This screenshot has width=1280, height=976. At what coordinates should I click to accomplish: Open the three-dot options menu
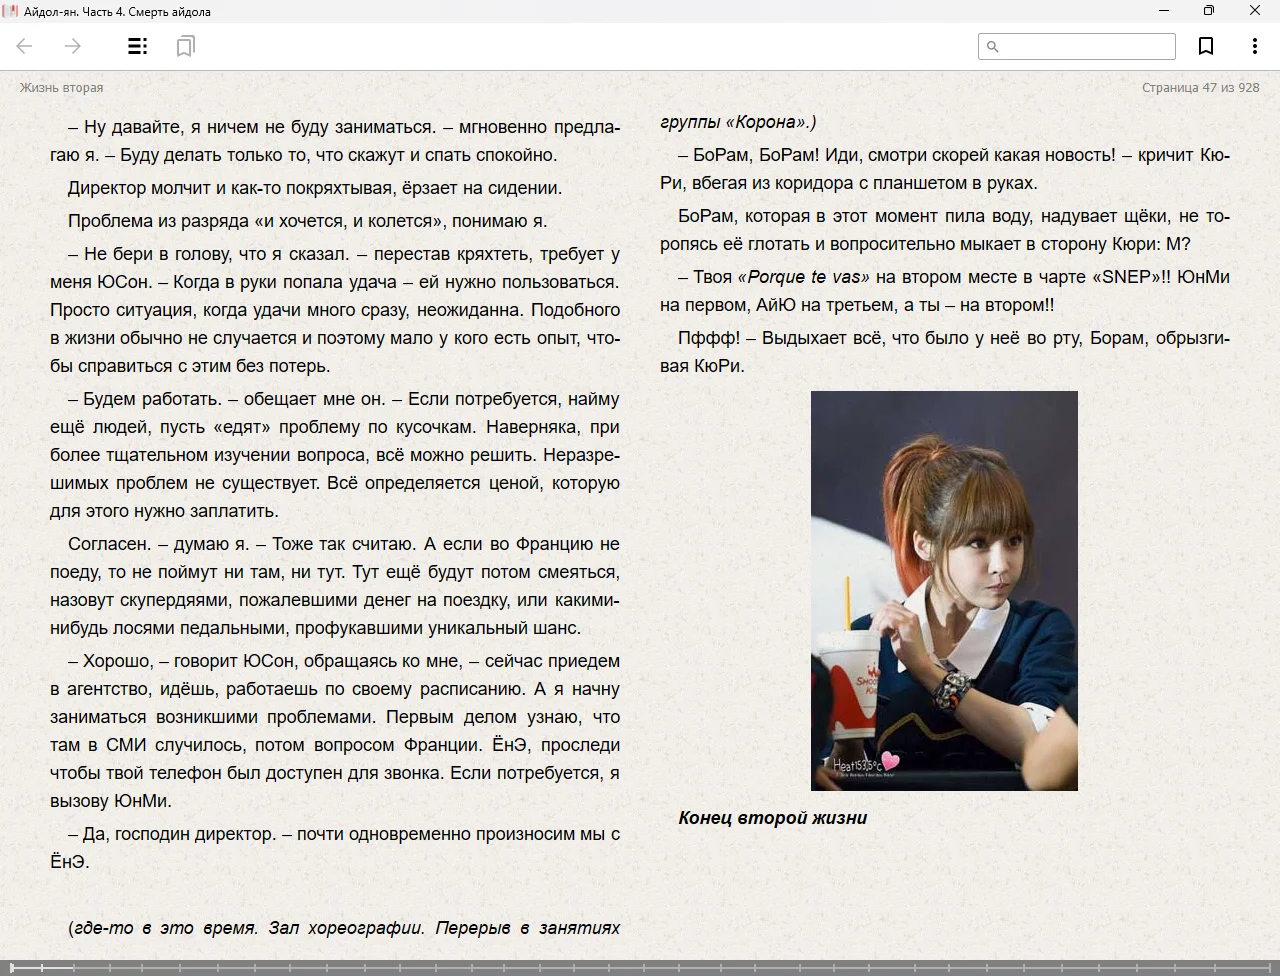point(1254,46)
